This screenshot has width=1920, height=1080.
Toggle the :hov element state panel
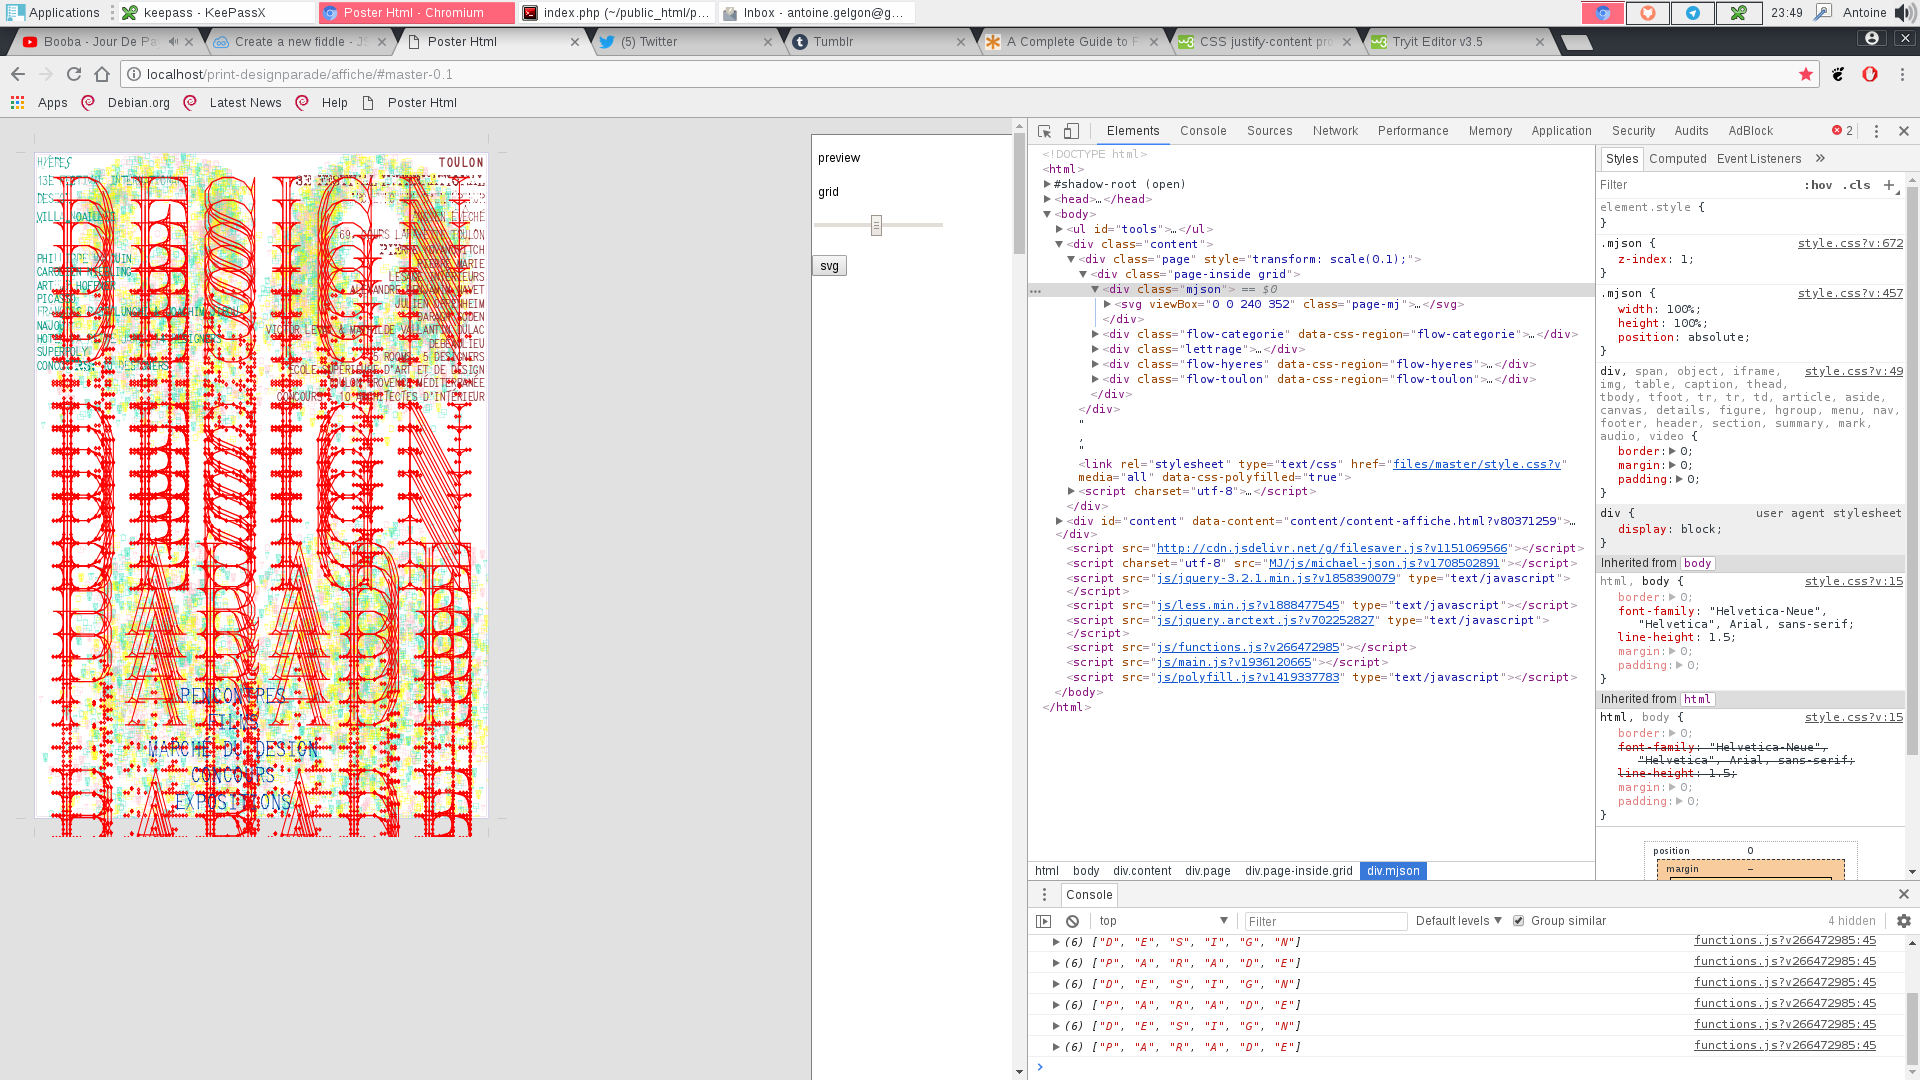1817,185
